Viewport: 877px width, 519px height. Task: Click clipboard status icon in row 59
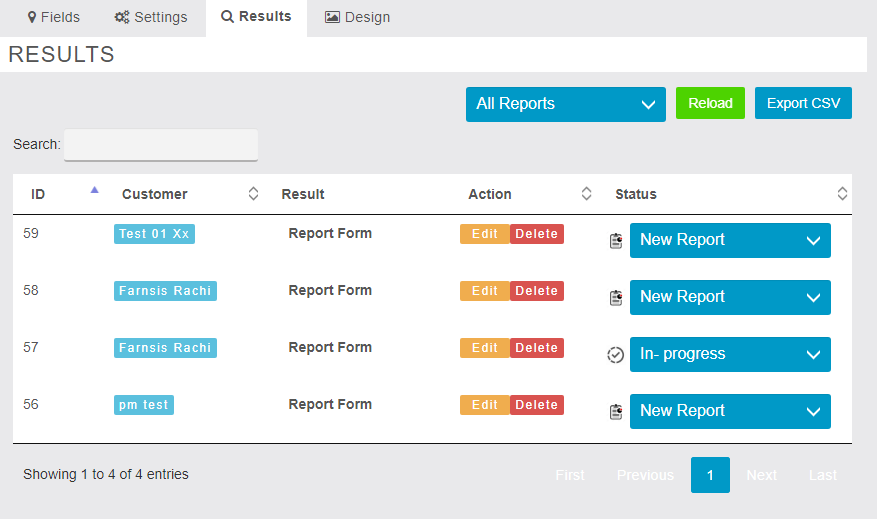pos(616,240)
